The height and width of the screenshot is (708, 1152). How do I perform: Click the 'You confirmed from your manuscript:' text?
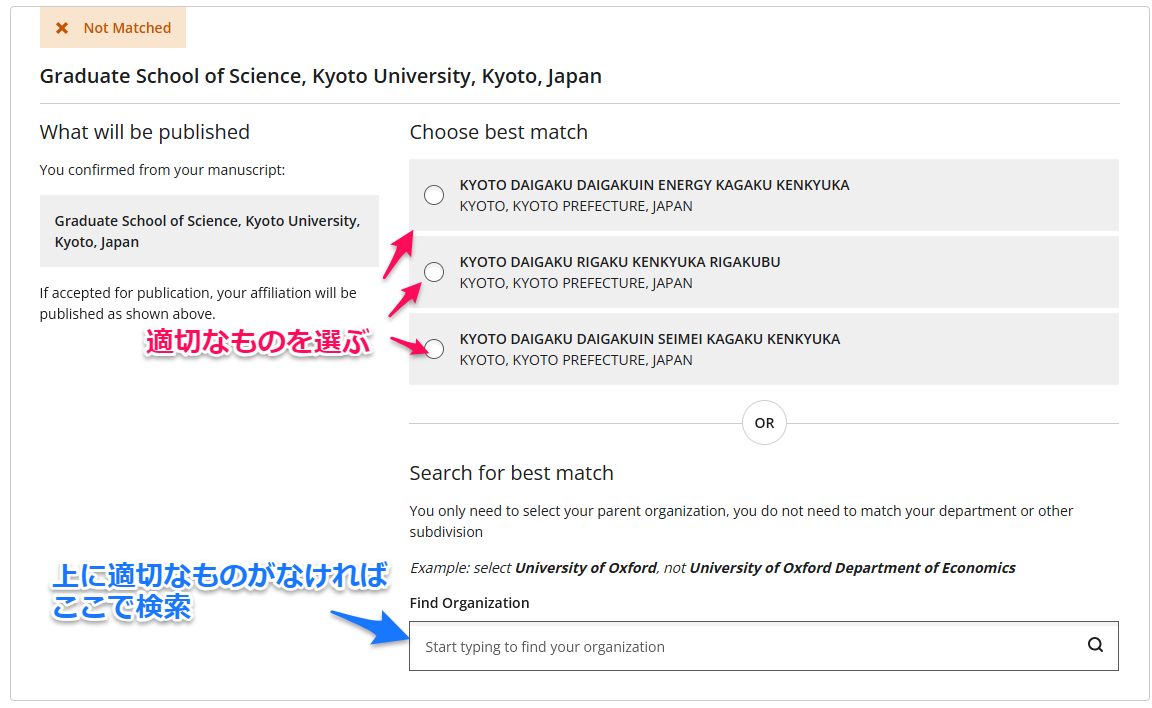(x=162, y=170)
